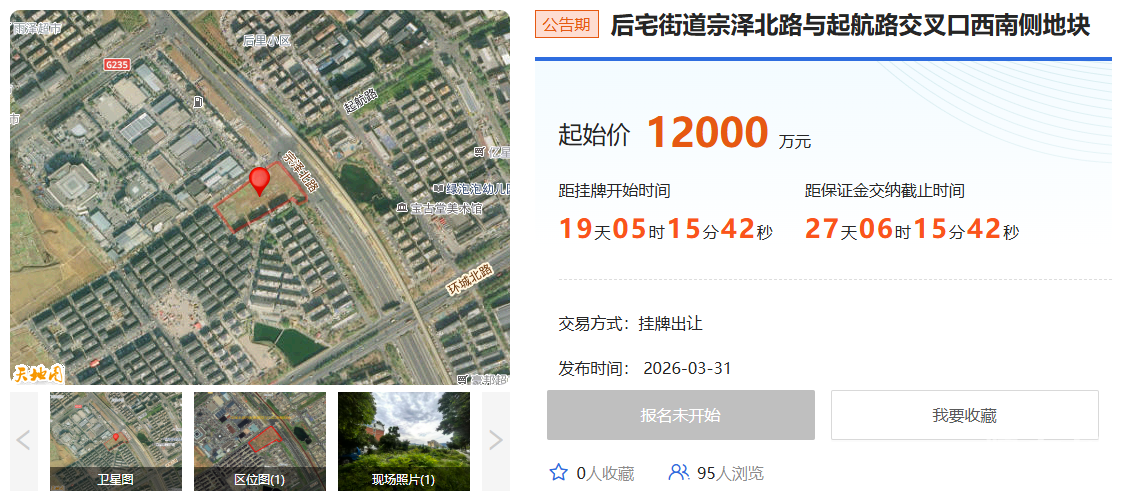Click the gas station icon on map
Viewport: 1121px width, 501px height.
click(x=200, y=102)
